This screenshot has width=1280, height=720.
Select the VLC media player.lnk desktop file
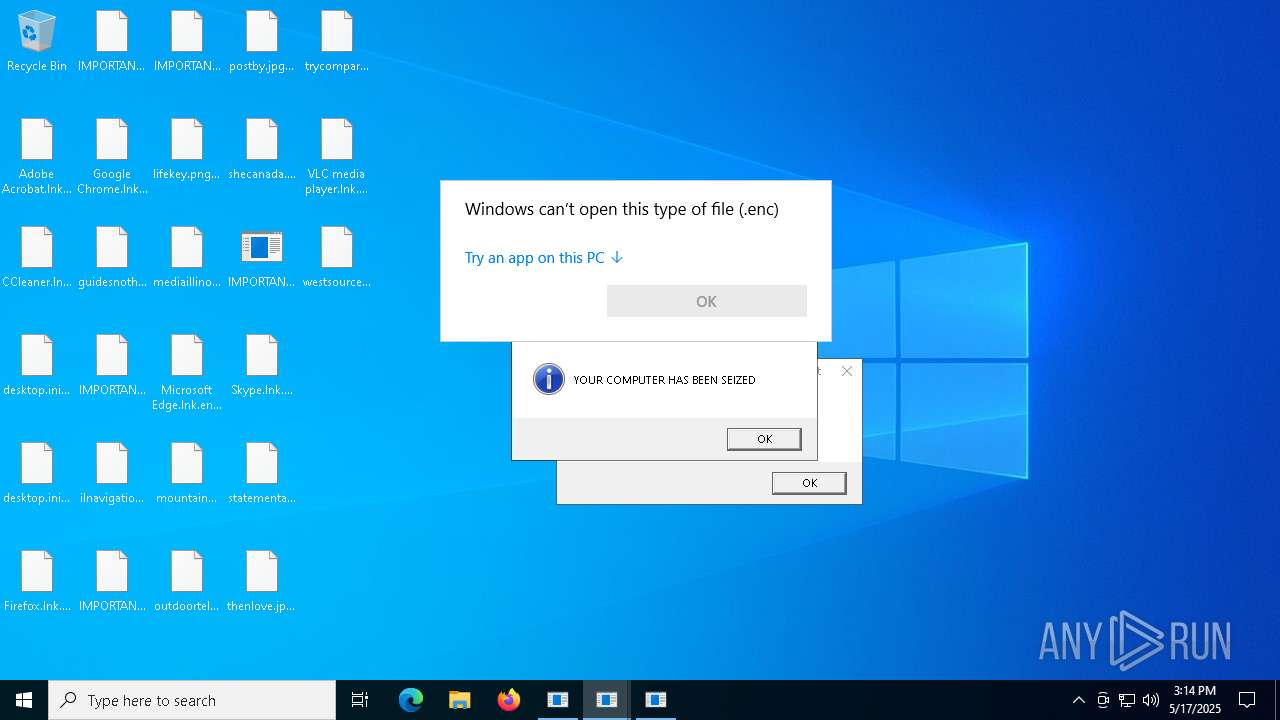tap(337, 156)
